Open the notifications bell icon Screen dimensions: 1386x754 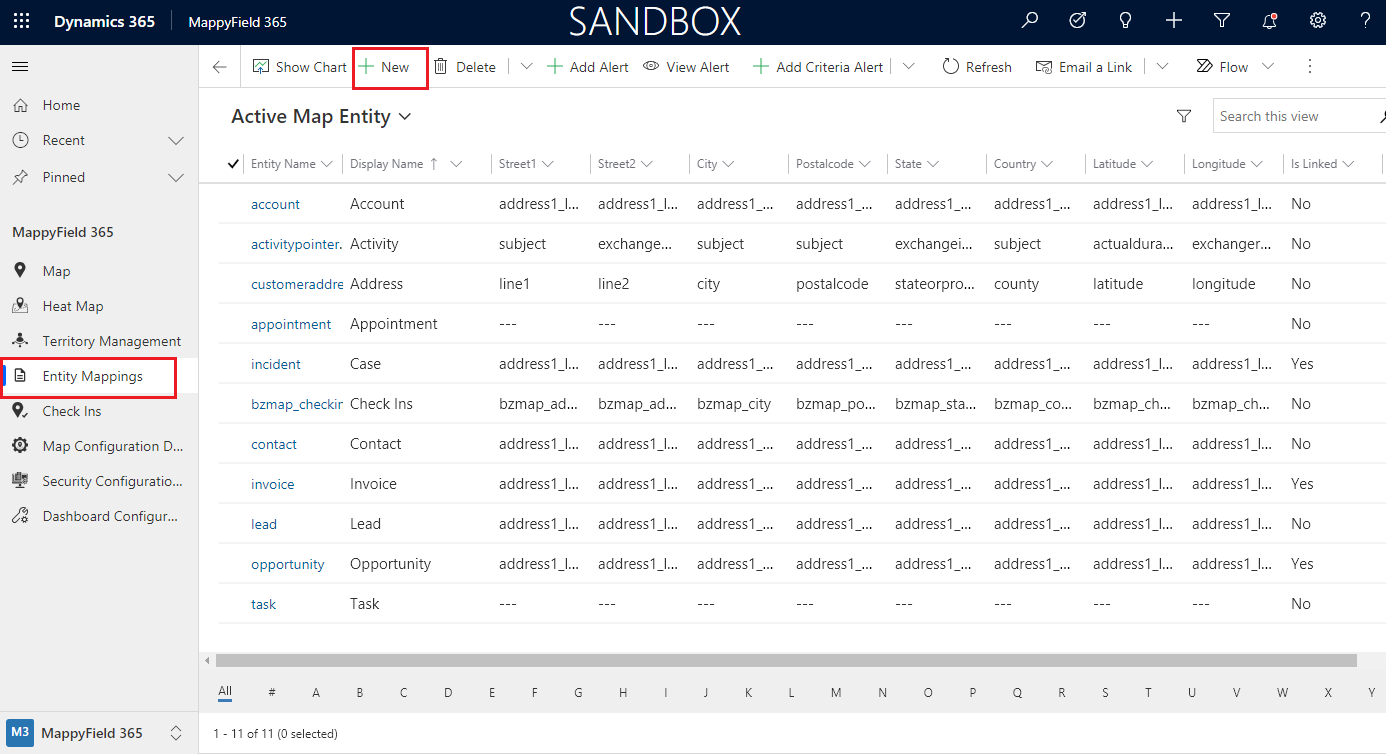pyautogui.click(x=1270, y=21)
